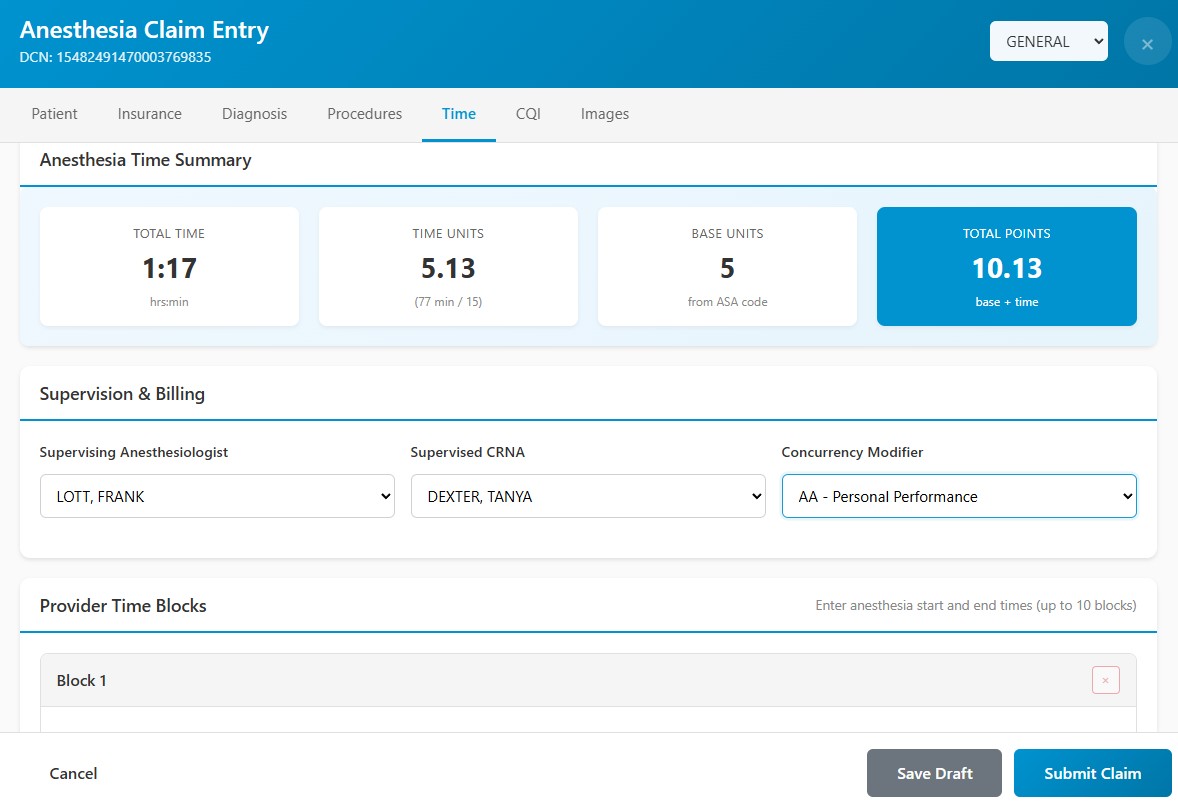
Task: Switch to the Patient tab
Action: [x=54, y=114]
